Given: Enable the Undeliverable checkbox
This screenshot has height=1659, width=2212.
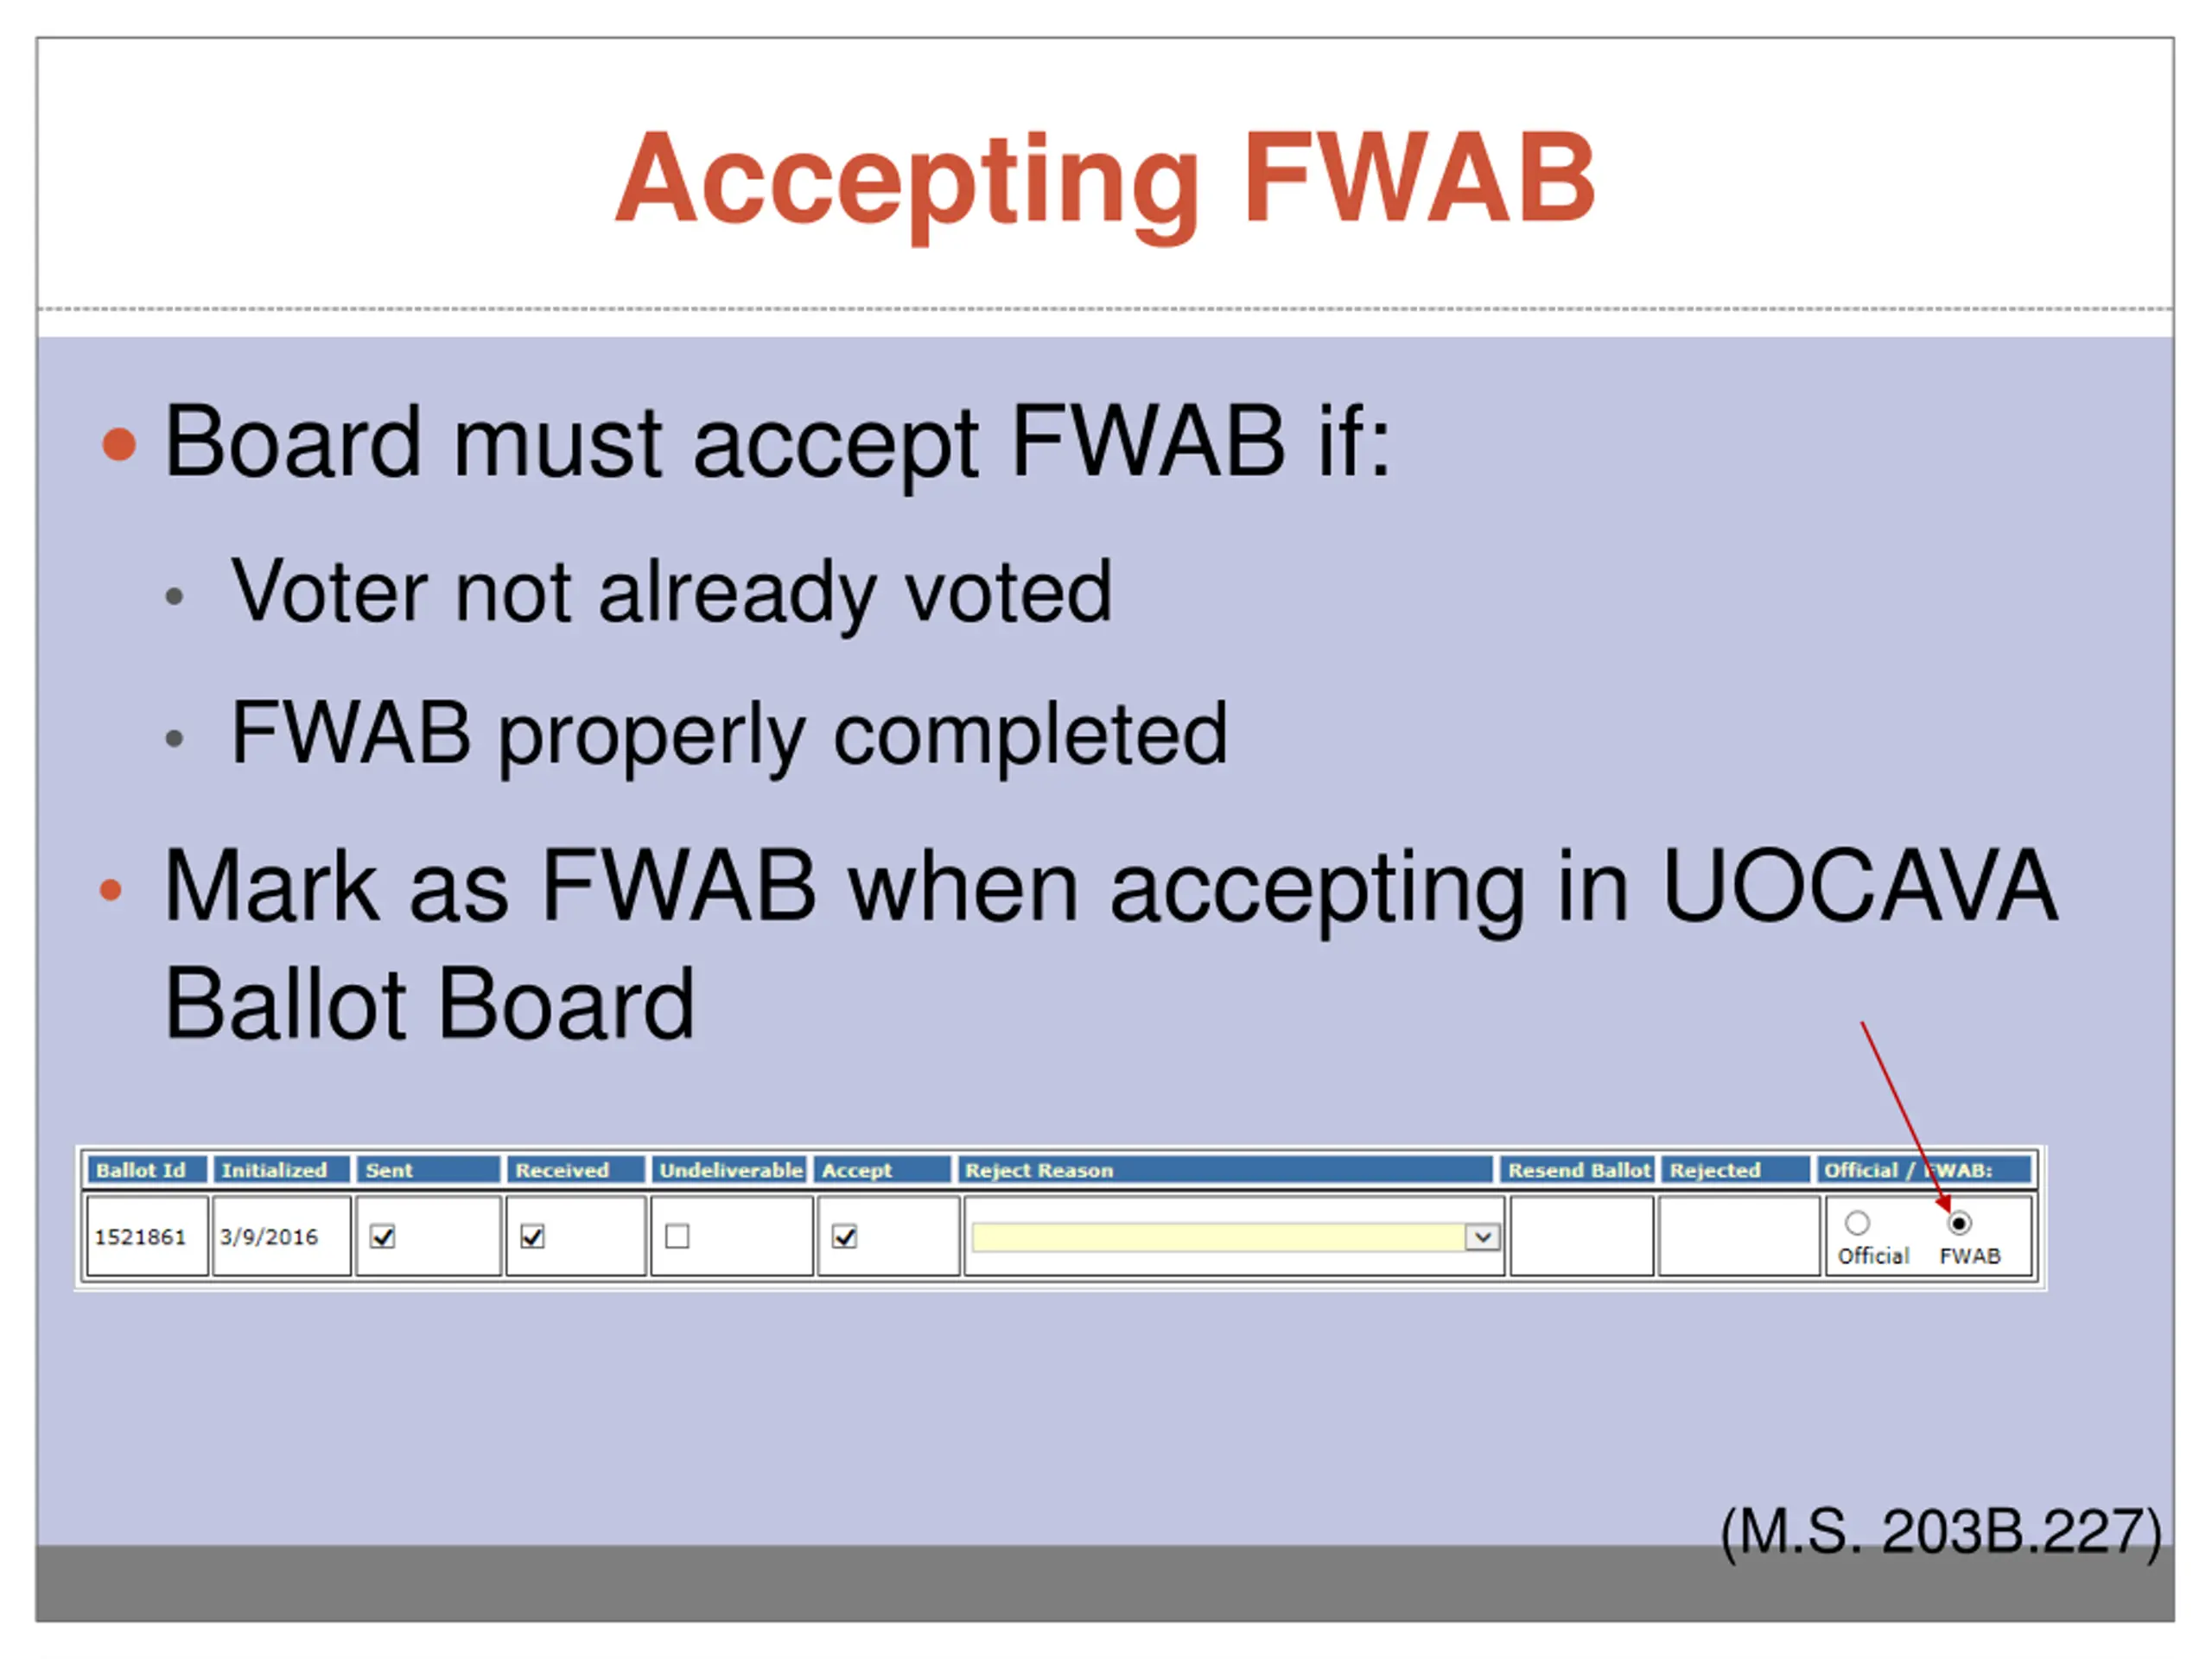Looking at the screenshot, I should point(677,1237).
